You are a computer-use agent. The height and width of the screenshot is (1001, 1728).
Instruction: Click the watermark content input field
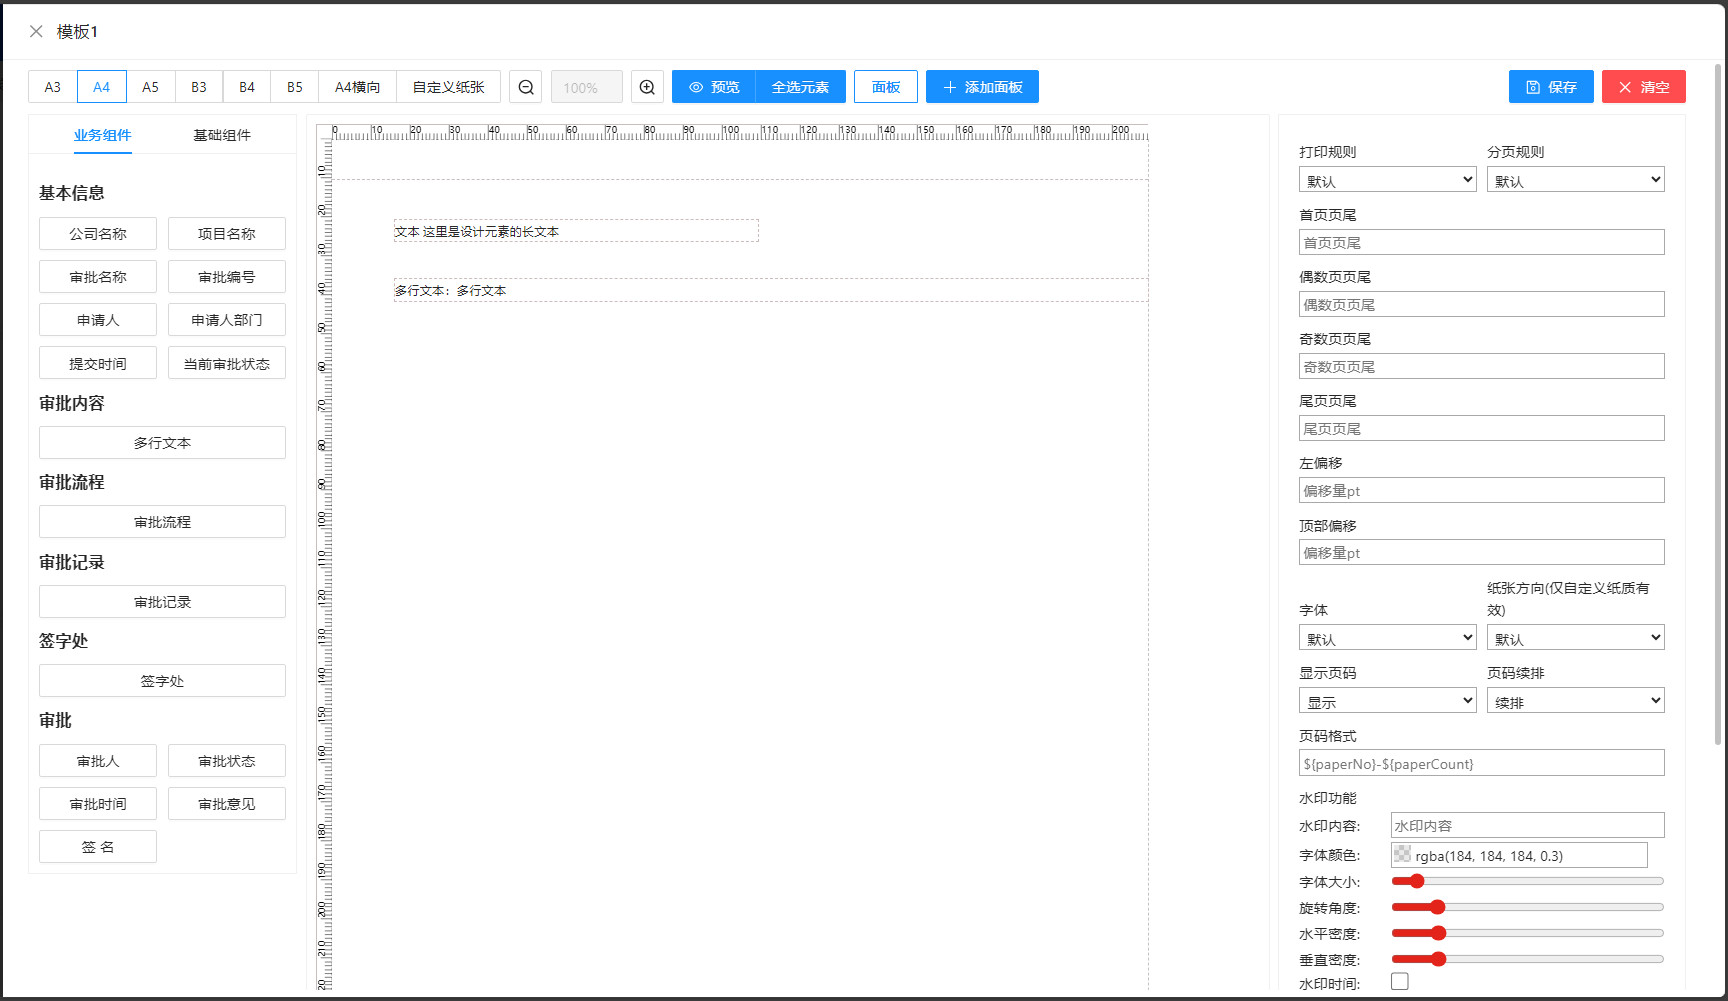click(x=1527, y=825)
